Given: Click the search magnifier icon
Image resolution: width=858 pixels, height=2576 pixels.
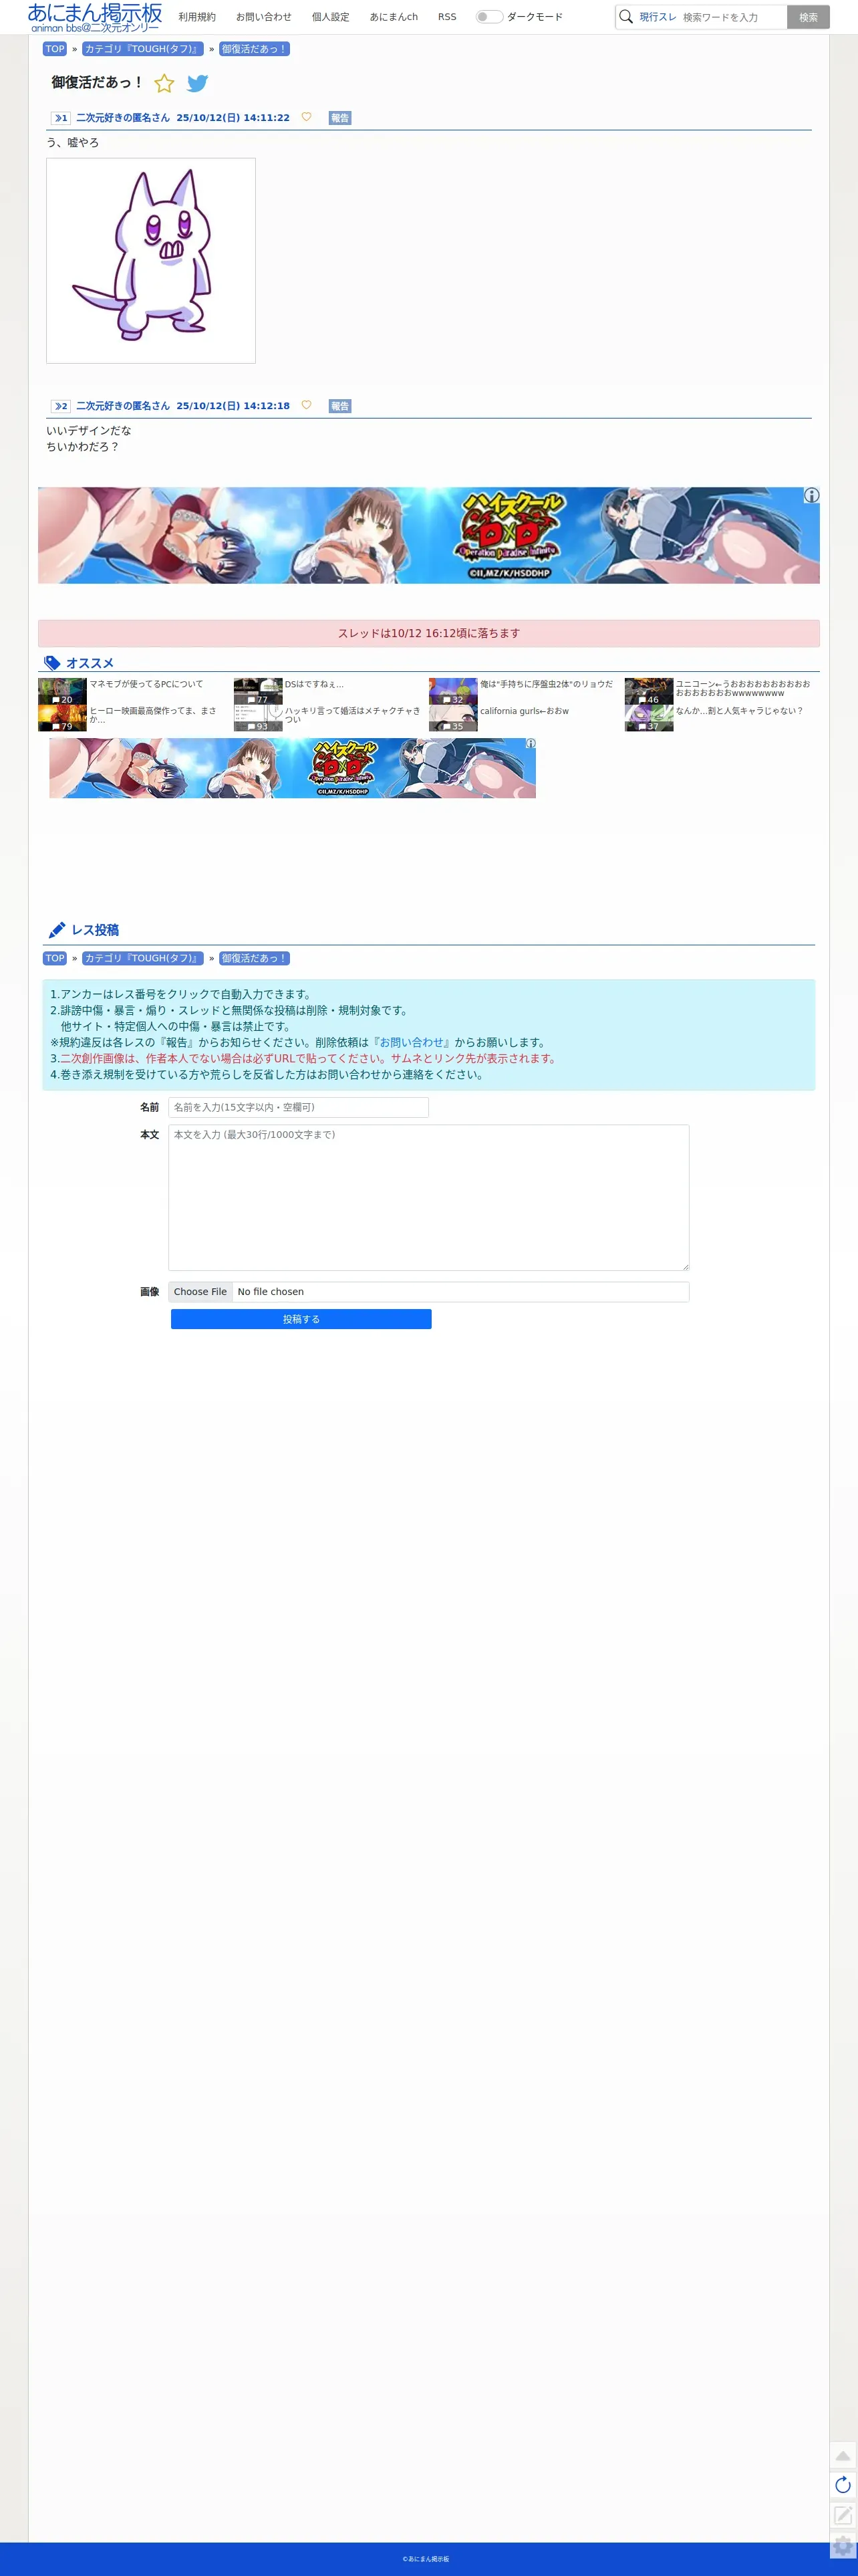Looking at the screenshot, I should click(x=626, y=17).
